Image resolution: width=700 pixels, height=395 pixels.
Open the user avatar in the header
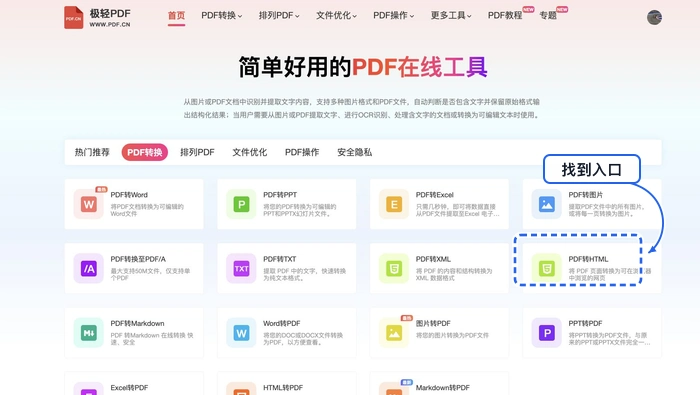tap(654, 17)
